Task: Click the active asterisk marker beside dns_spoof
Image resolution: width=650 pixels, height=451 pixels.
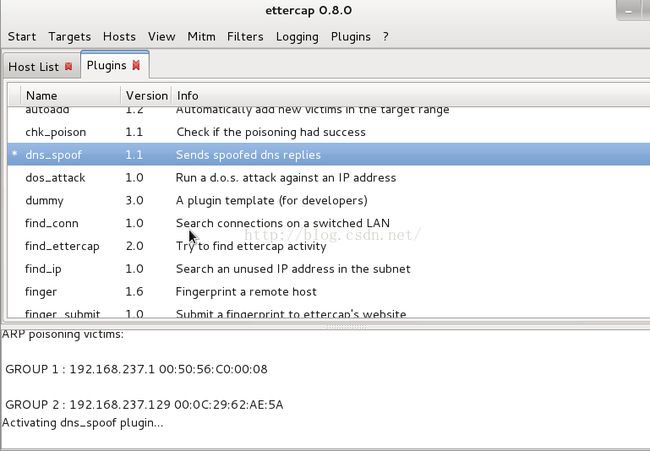Action: [15, 154]
